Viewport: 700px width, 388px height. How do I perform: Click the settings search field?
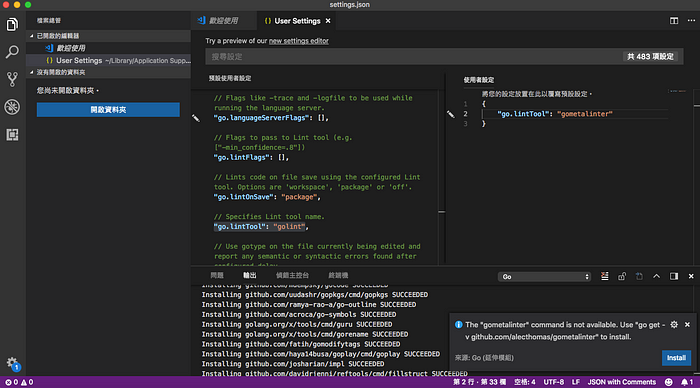click(413, 57)
